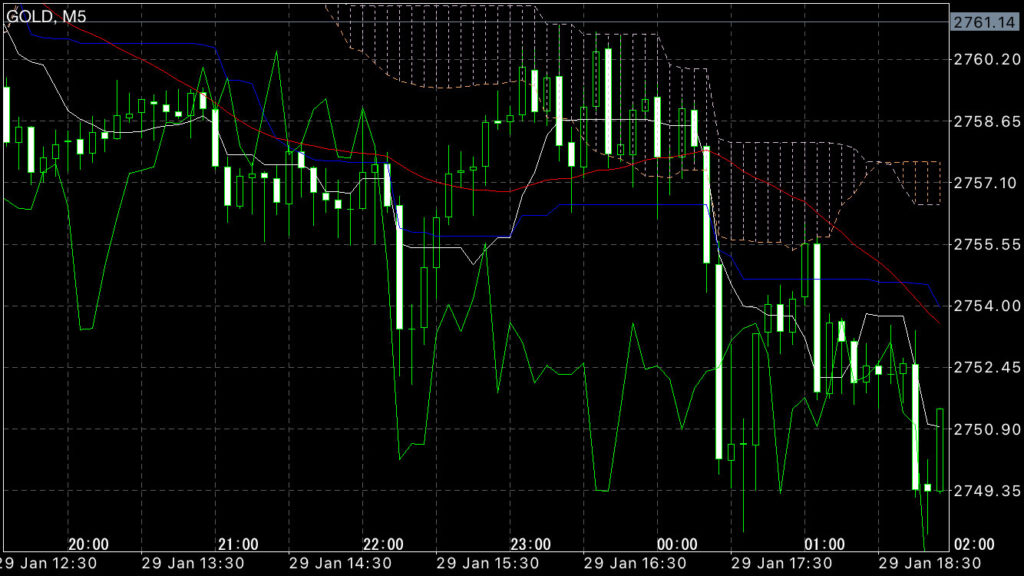This screenshot has height=576, width=1024.
Task: Click the 2752.45 price level label
Action: pos(984,368)
